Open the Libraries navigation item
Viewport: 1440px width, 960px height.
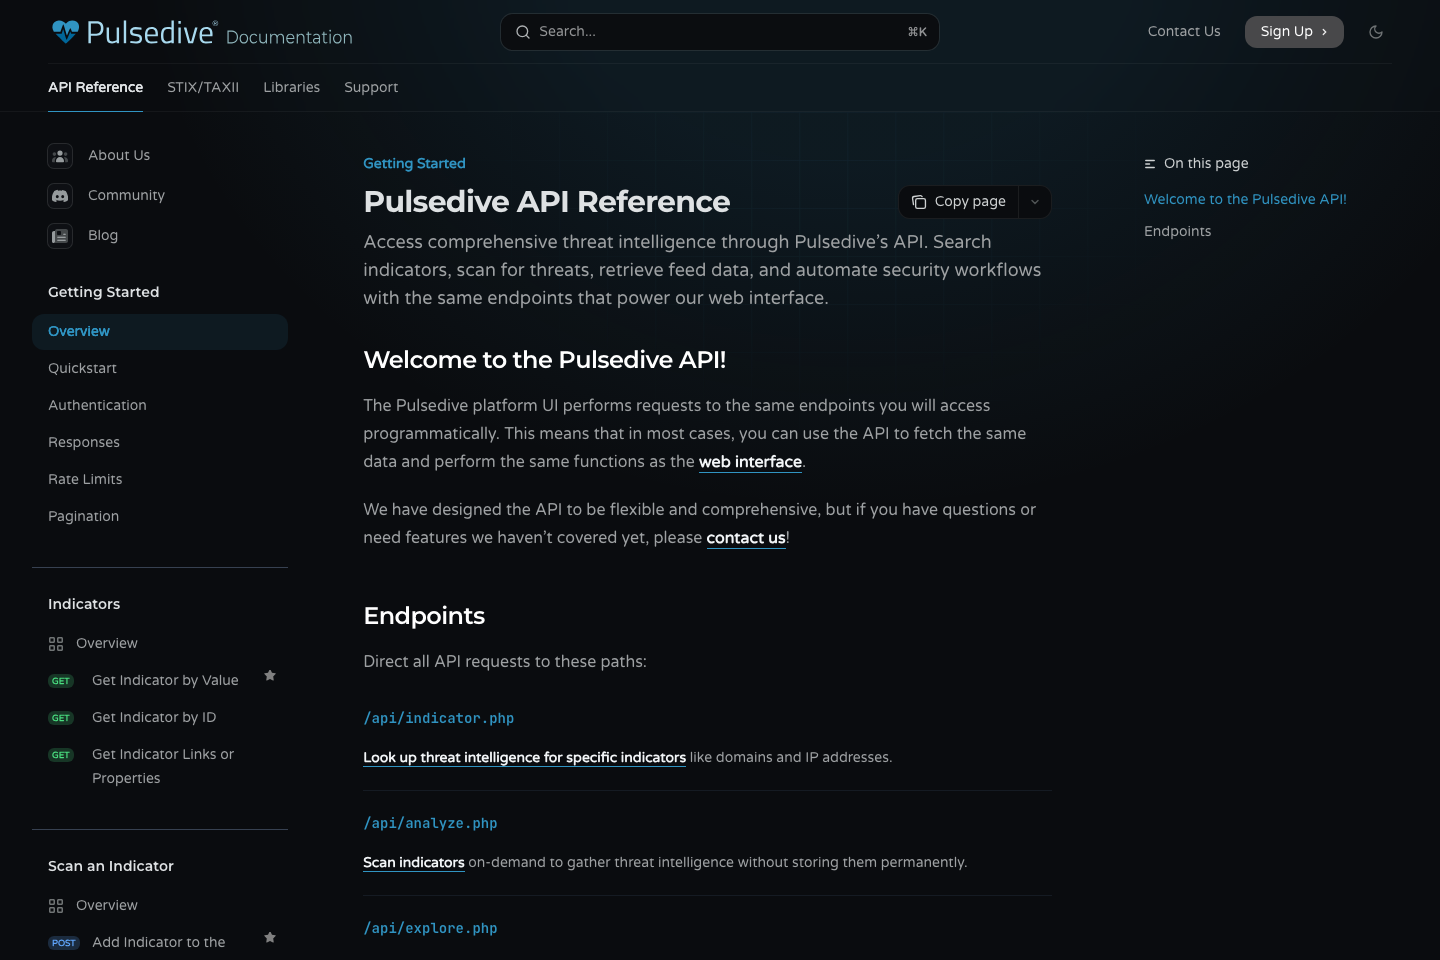pos(291,87)
